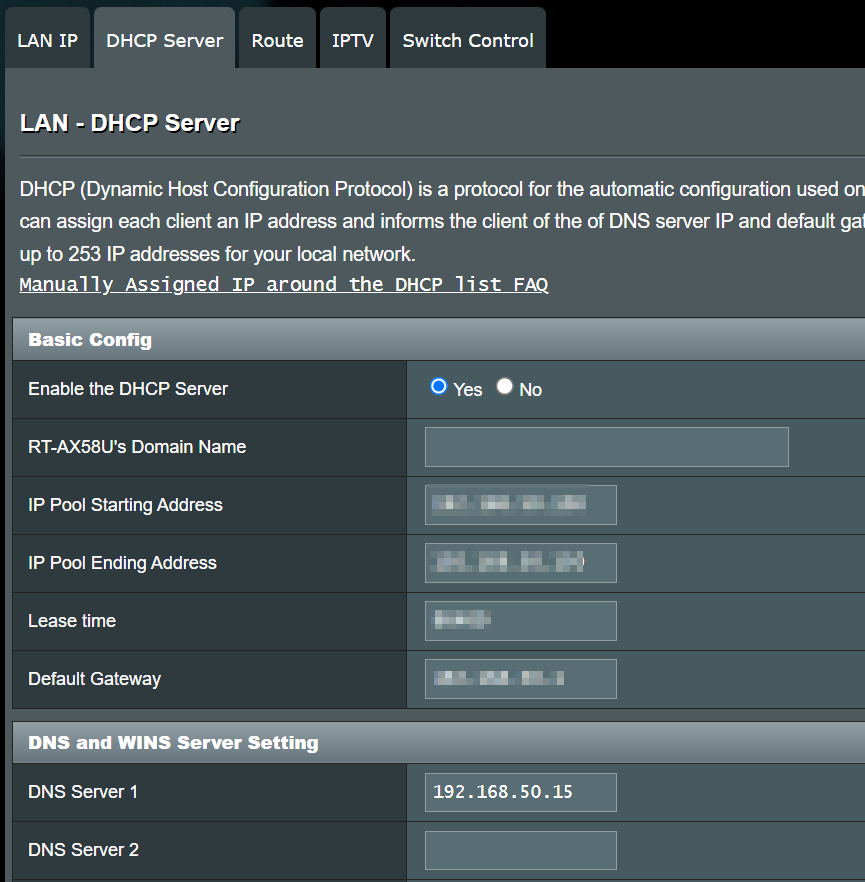Viewport: 865px width, 882px height.
Task: Open the Manually Assigned IP FAQ link
Action: [283, 285]
